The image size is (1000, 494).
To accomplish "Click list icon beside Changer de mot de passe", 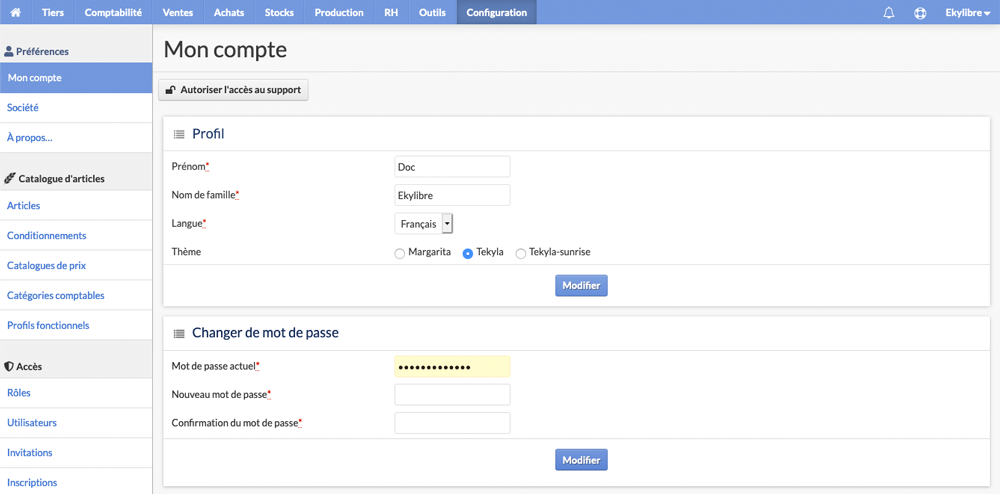I will coord(179,333).
